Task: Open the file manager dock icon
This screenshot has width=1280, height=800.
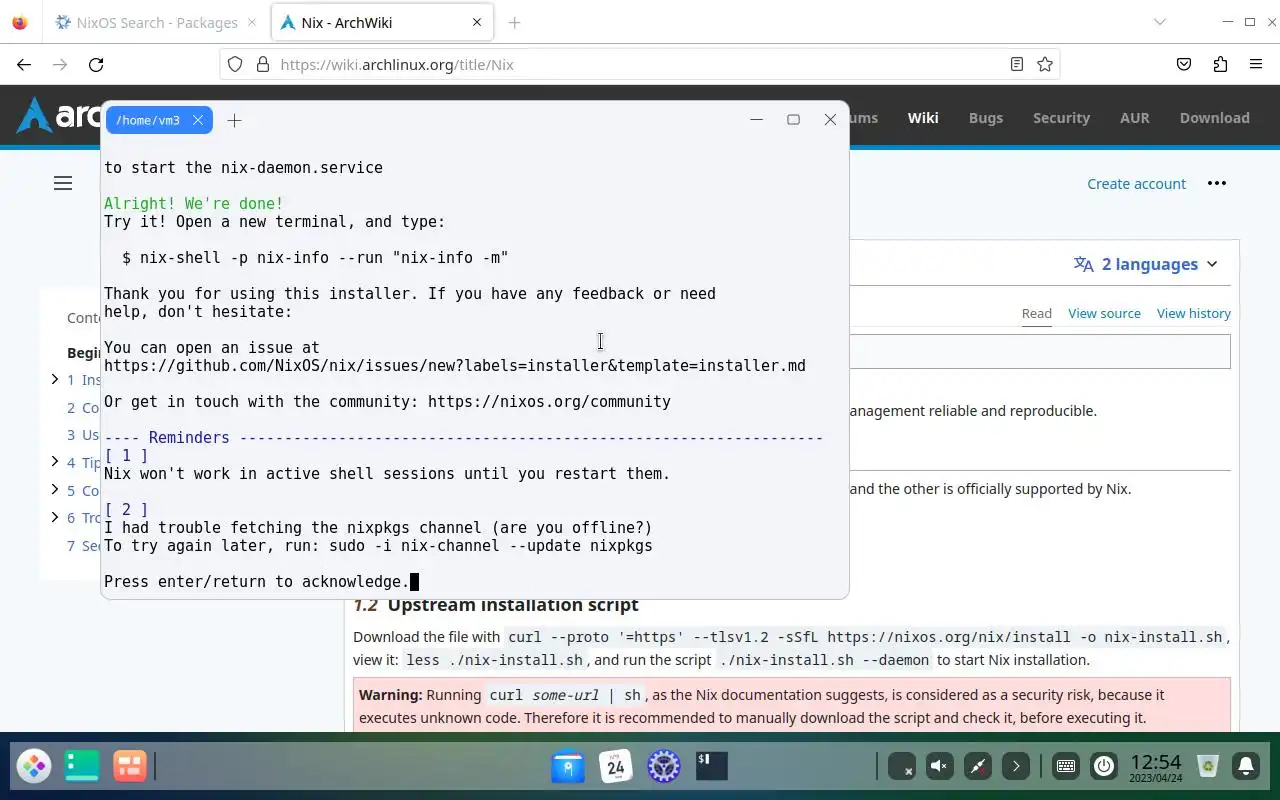Action: click(x=568, y=766)
